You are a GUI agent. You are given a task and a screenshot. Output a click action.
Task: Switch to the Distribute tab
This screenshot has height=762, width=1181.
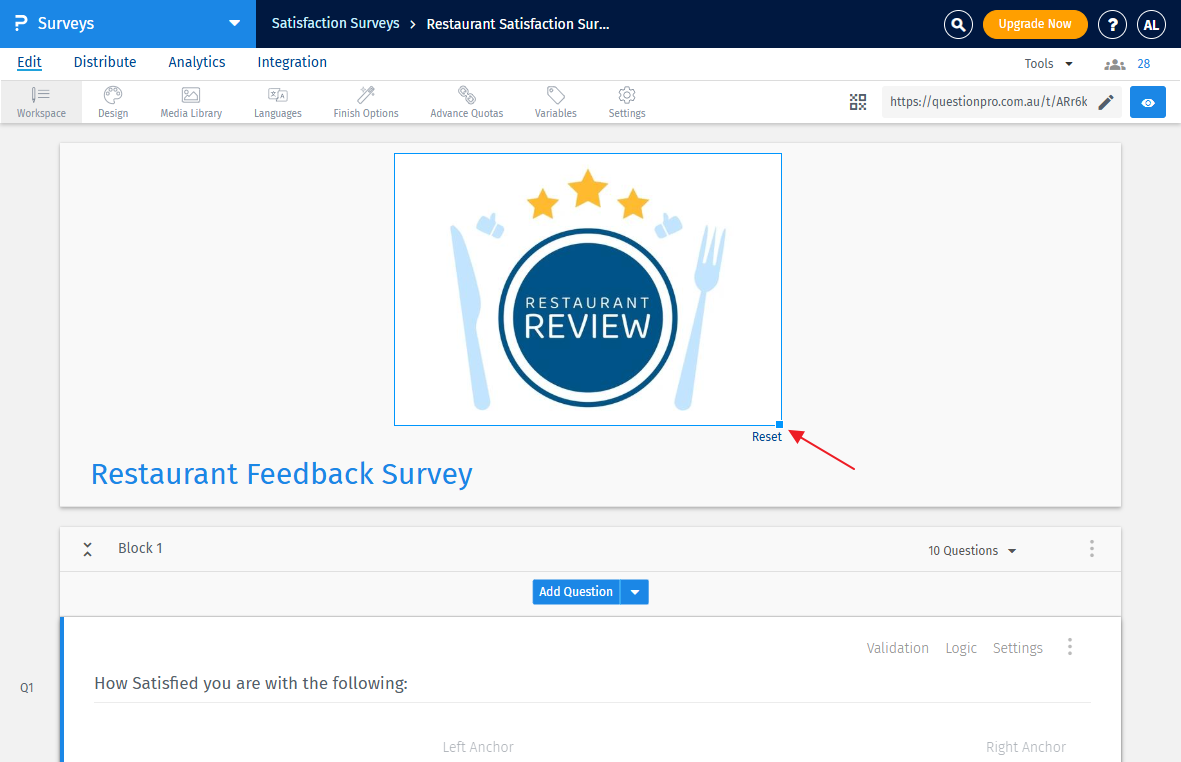tap(104, 62)
